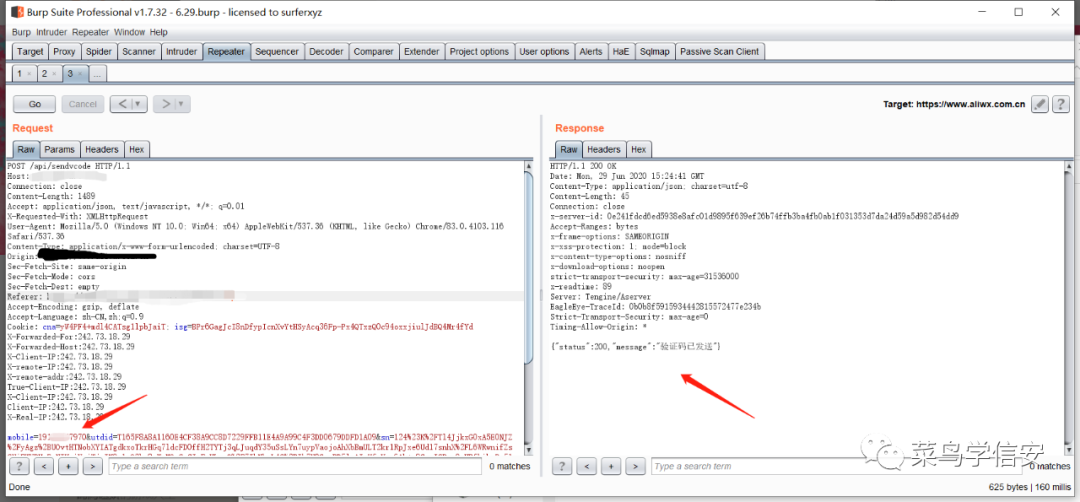Viewport: 1080px width, 502px height.
Task: Add new Repeater tab with ellipsis tab
Action: [98, 74]
